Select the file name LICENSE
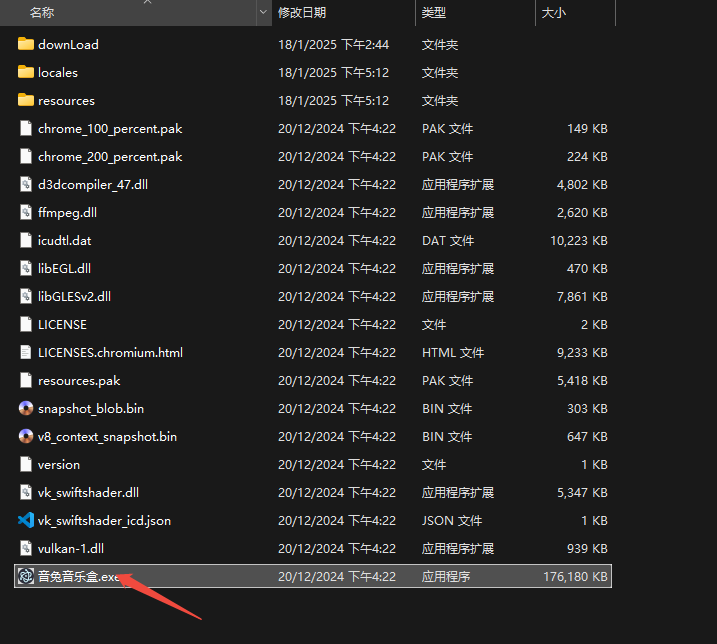This screenshot has height=644, width=717. pyautogui.click(x=62, y=324)
